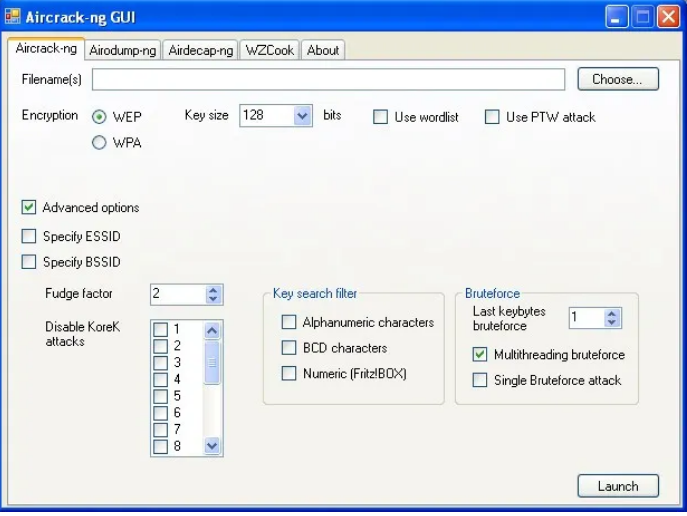Tick the Specify ESSID checkbox
Viewport: 687px width, 516px height.
[x=29, y=236]
